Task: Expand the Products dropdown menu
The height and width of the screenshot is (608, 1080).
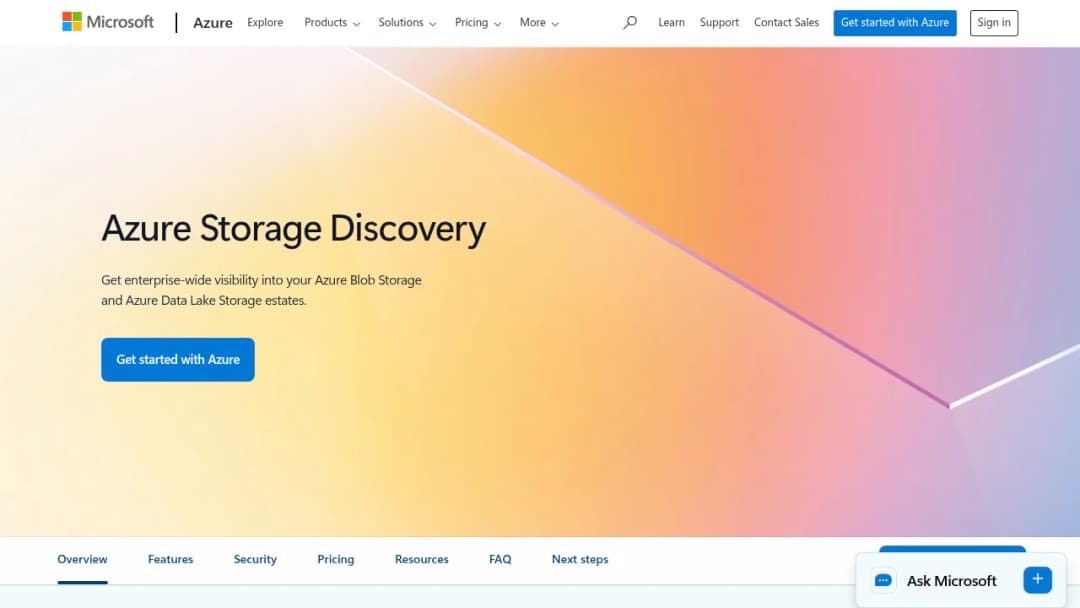Action: [x=332, y=22]
